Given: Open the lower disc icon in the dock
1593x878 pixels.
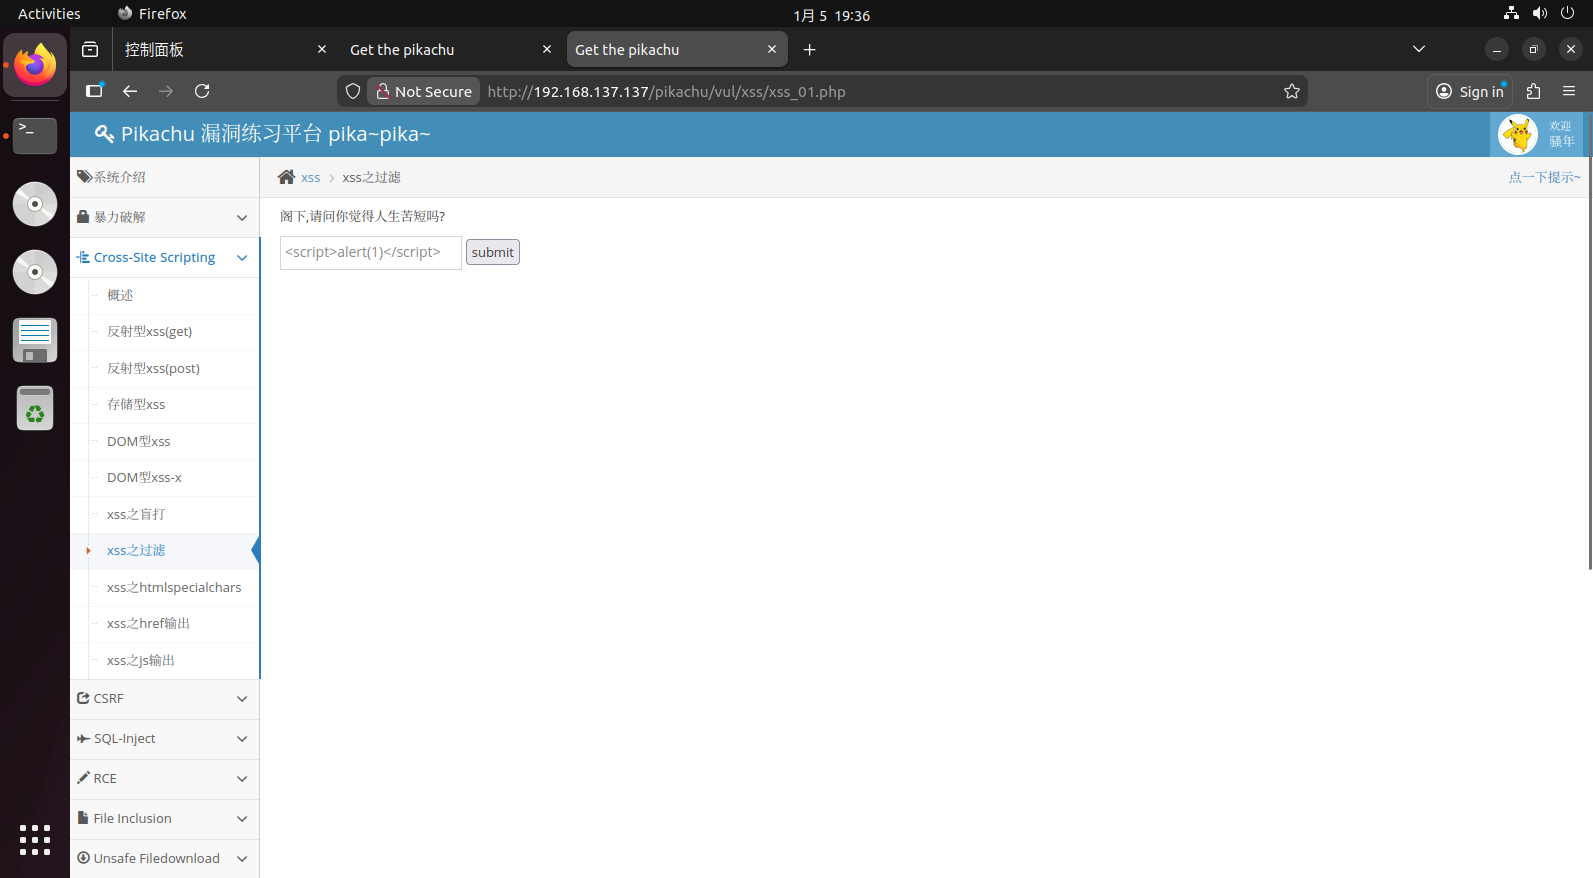Looking at the screenshot, I should [x=35, y=272].
